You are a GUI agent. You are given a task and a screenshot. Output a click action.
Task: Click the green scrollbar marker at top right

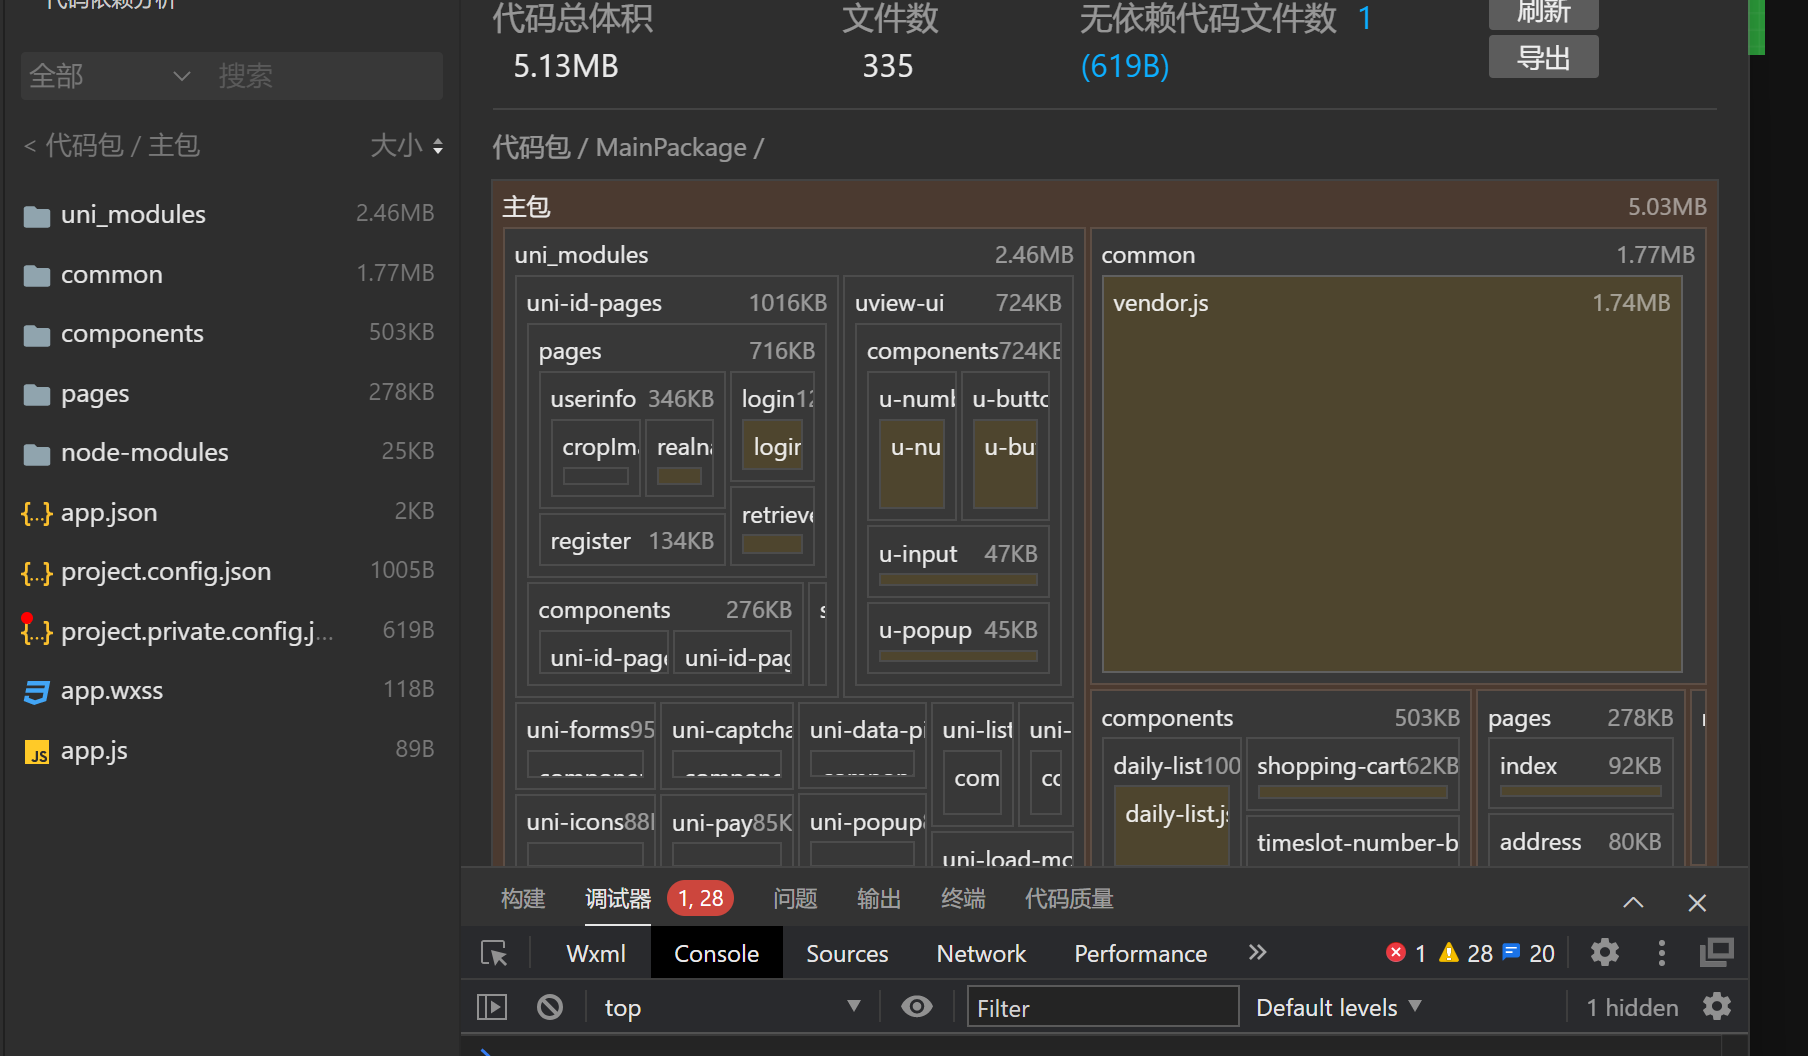(1756, 27)
